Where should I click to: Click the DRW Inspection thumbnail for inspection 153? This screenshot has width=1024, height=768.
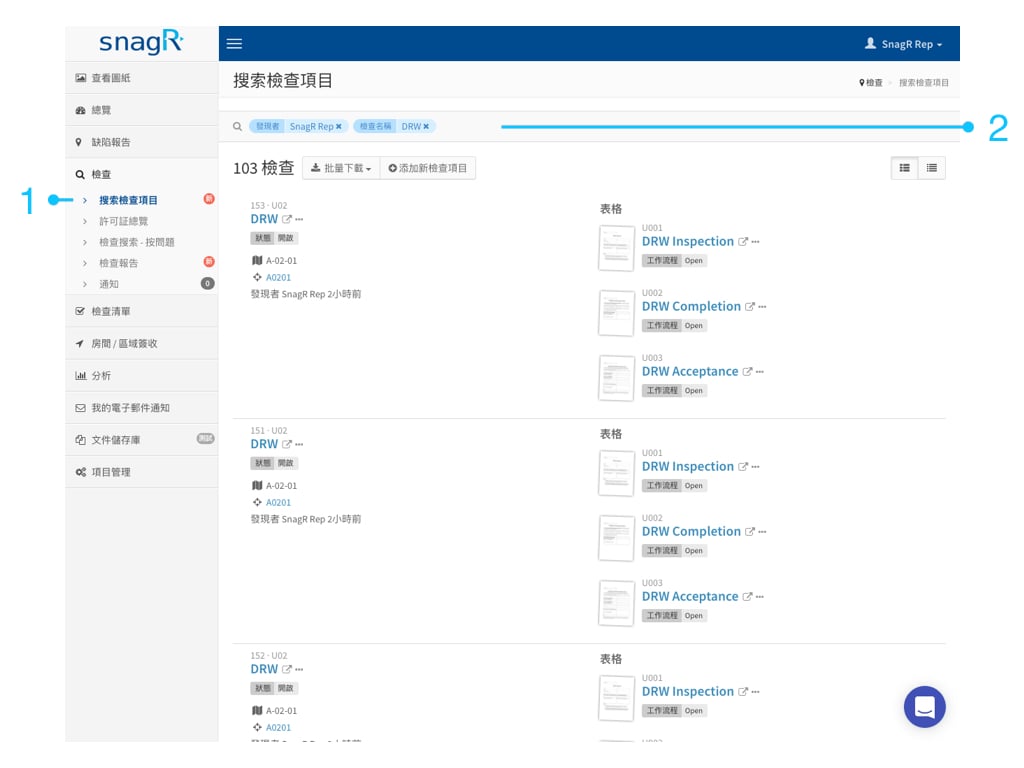click(x=616, y=248)
